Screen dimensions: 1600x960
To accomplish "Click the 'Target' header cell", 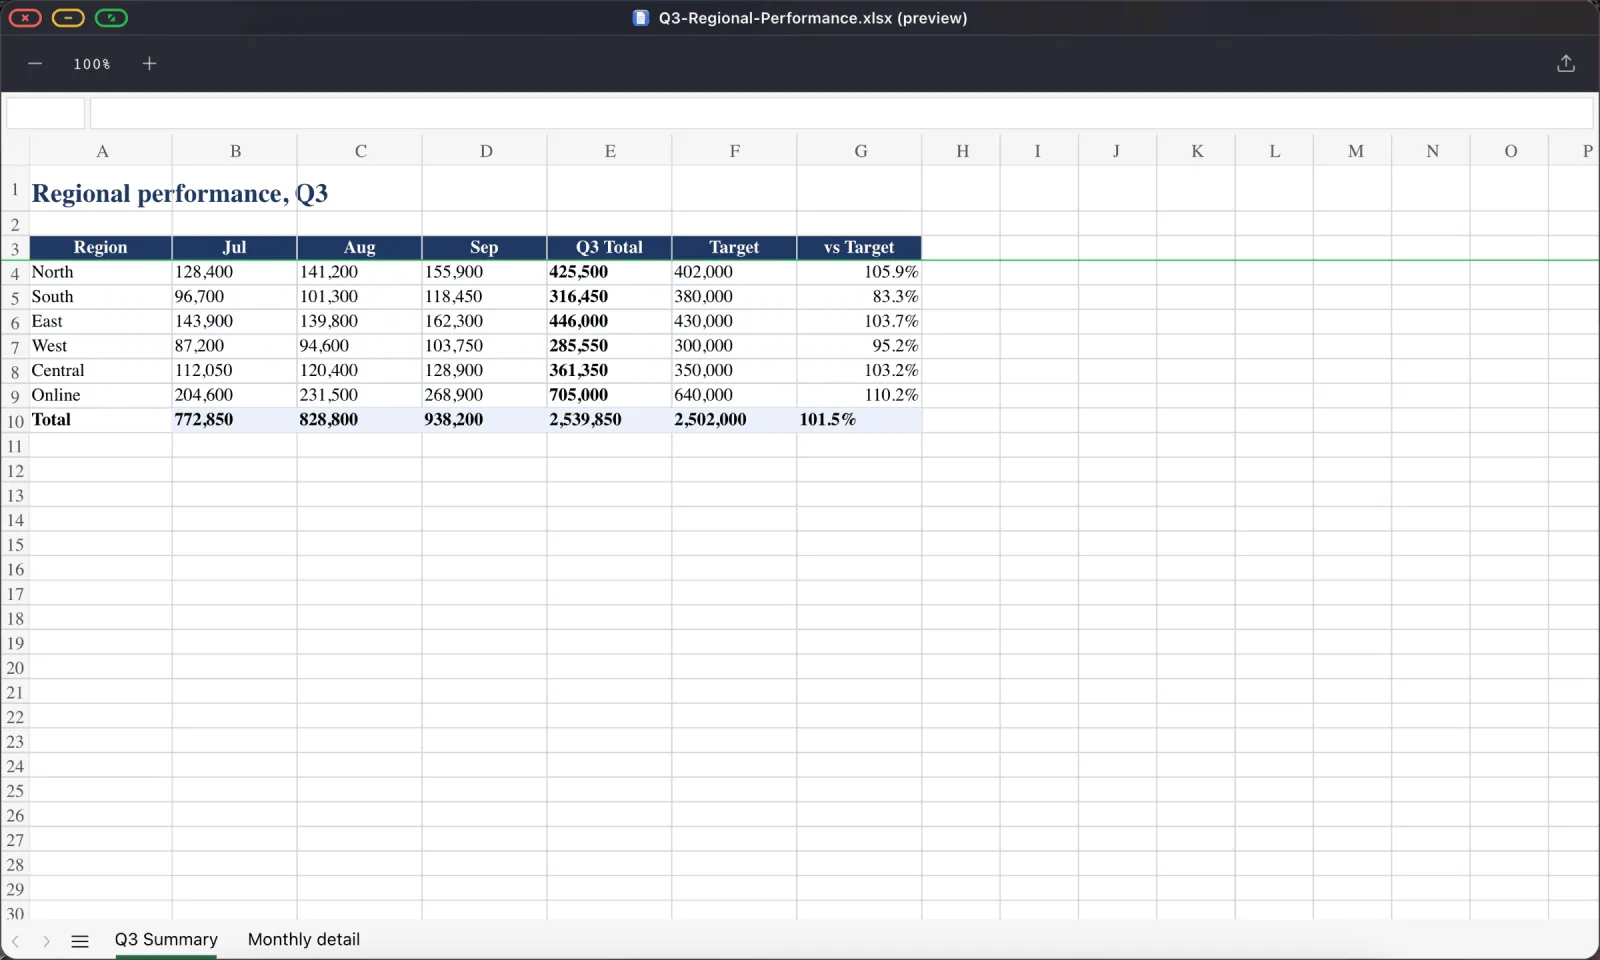I will 735,247.
